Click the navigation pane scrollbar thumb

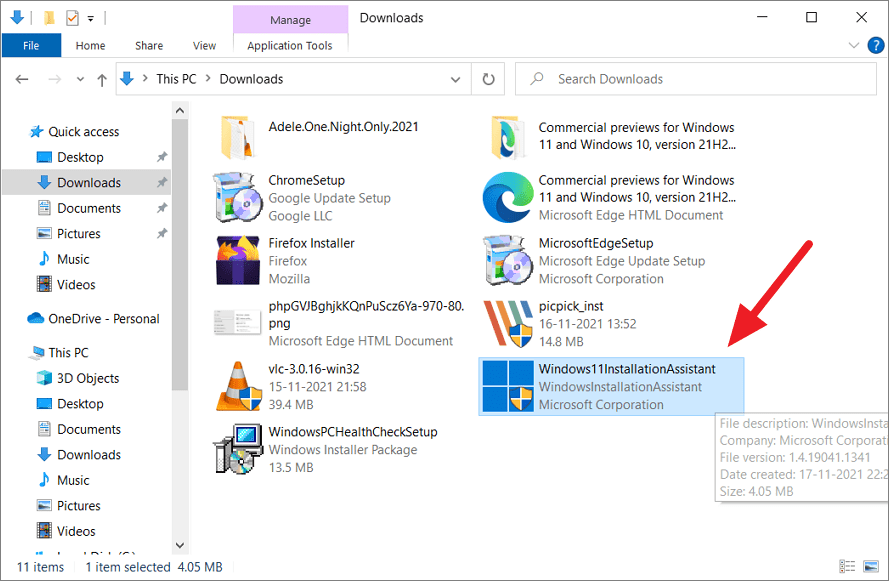pyautogui.click(x=180, y=255)
